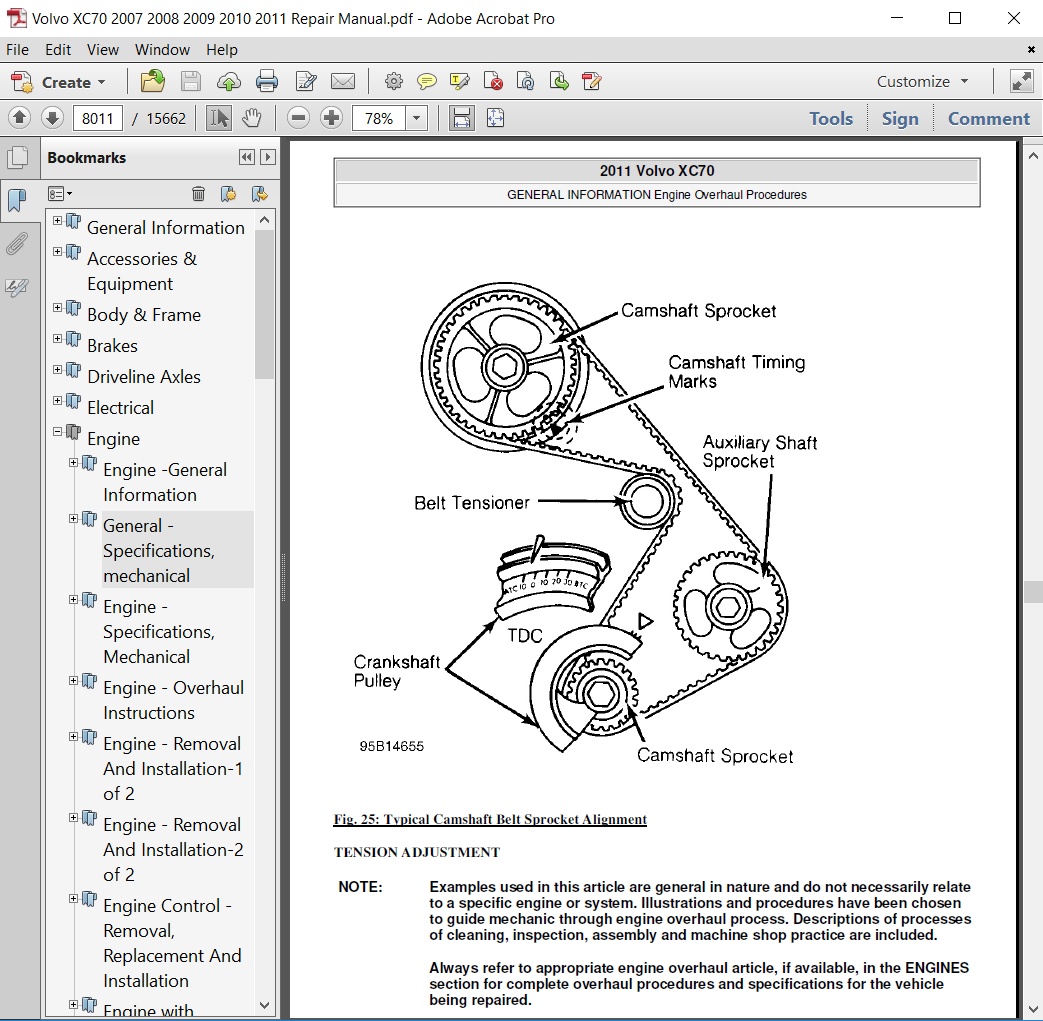Delete selected bookmark with trash icon
Image resolution: width=1043 pixels, height=1021 pixels.
pyautogui.click(x=198, y=194)
